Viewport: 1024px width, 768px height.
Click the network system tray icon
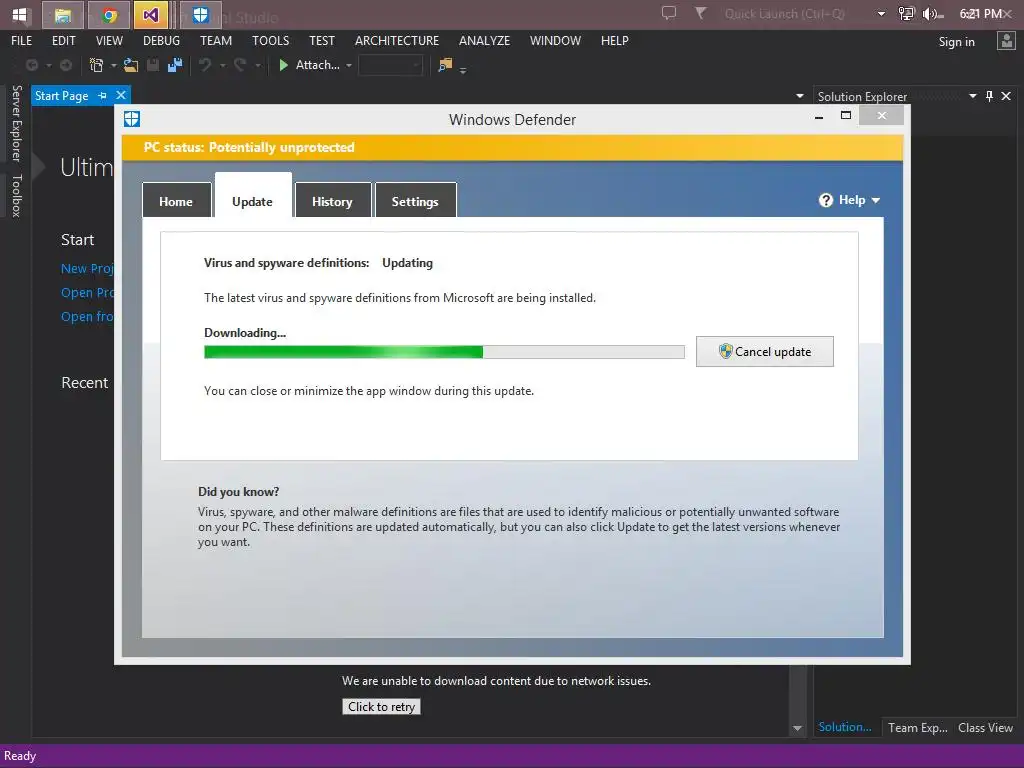coord(906,14)
